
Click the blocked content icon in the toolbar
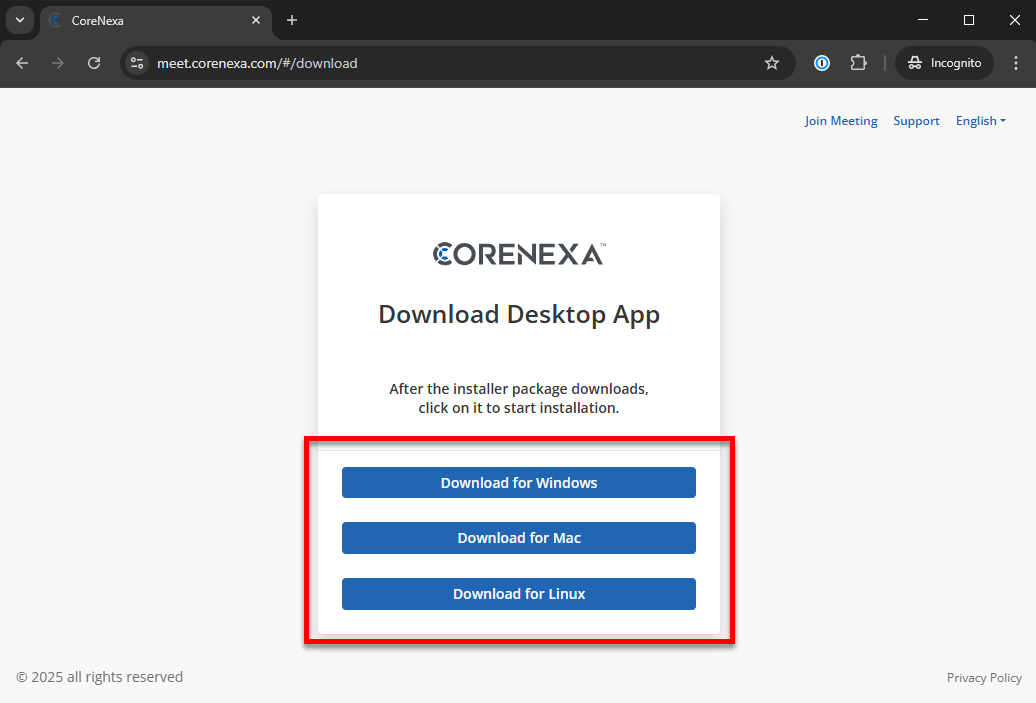pos(821,63)
